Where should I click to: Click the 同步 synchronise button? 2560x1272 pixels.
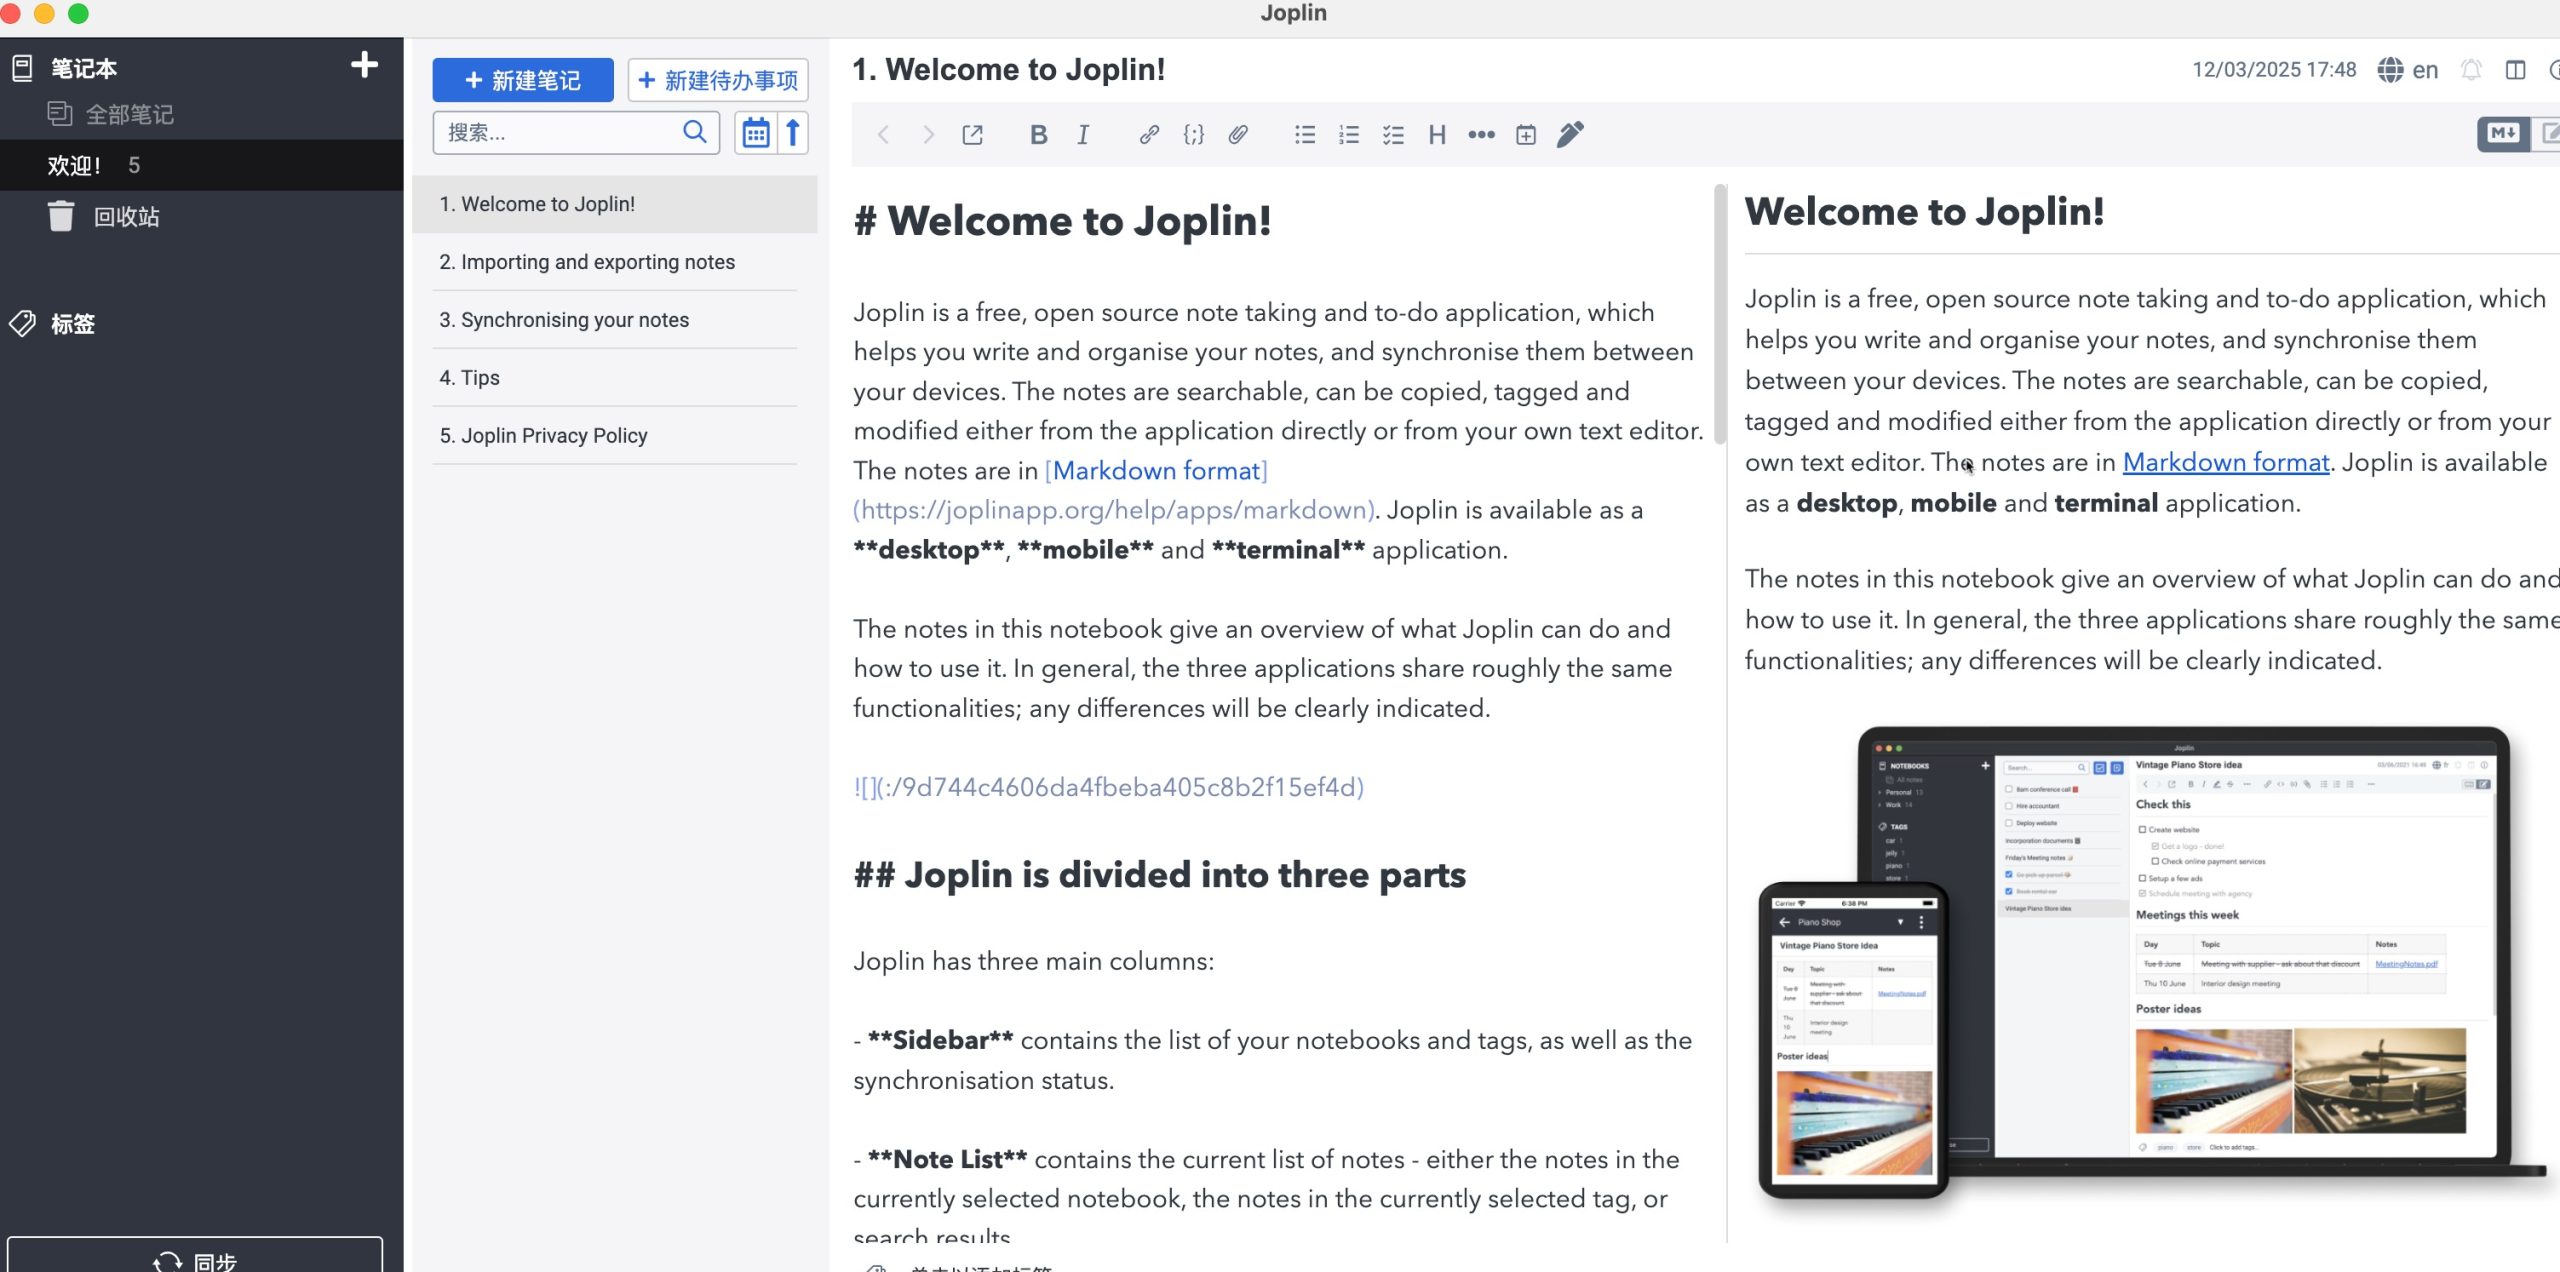[195, 1258]
